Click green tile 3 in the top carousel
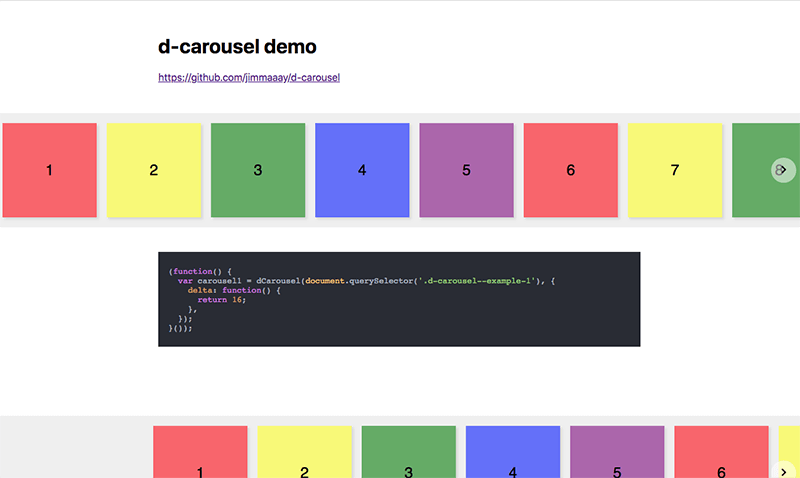 (258, 170)
